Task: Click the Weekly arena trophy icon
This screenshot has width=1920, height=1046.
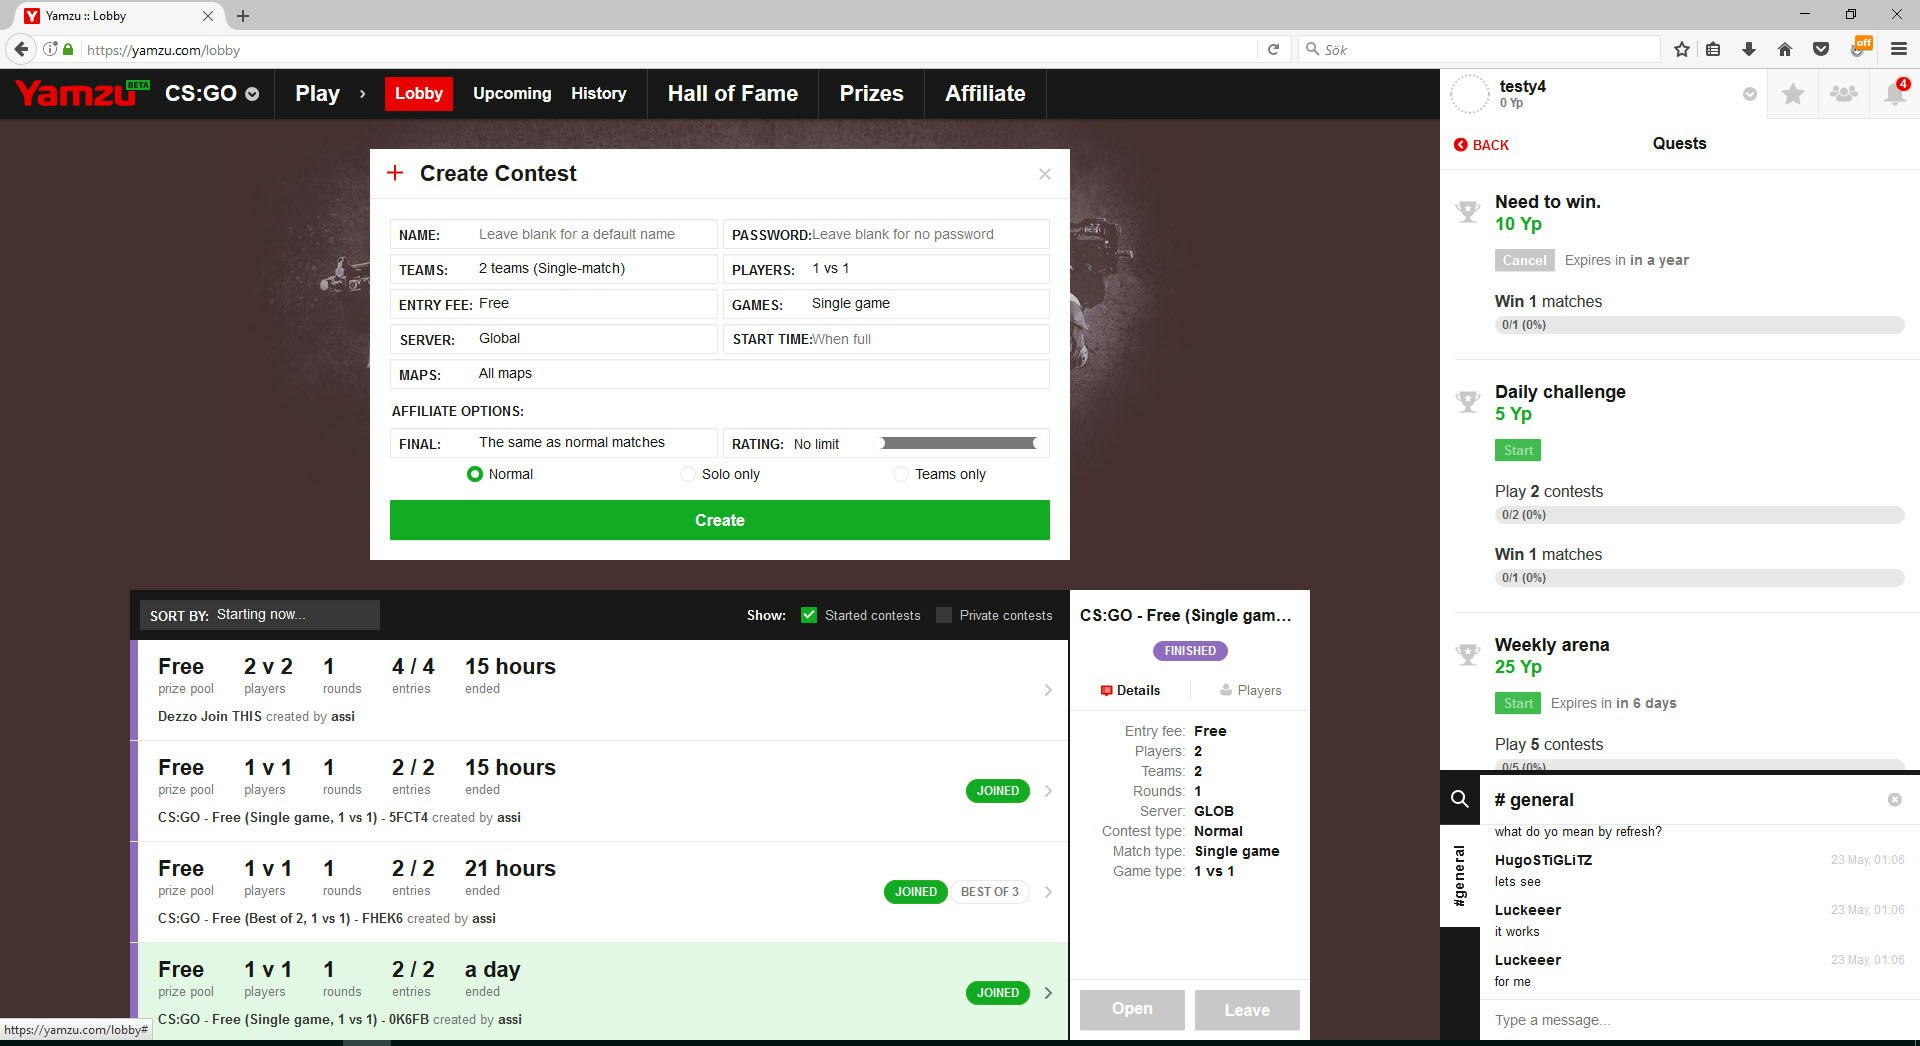Action: pyautogui.click(x=1468, y=655)
